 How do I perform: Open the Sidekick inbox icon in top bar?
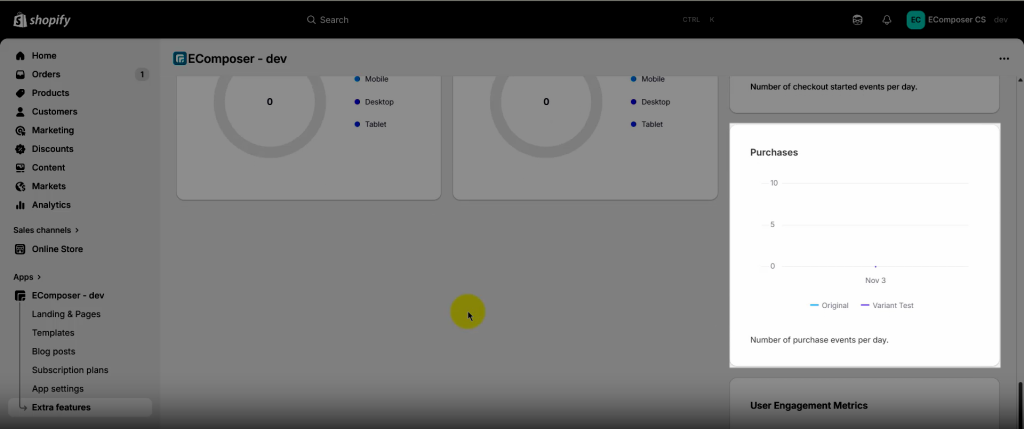[x=857, y=20]
